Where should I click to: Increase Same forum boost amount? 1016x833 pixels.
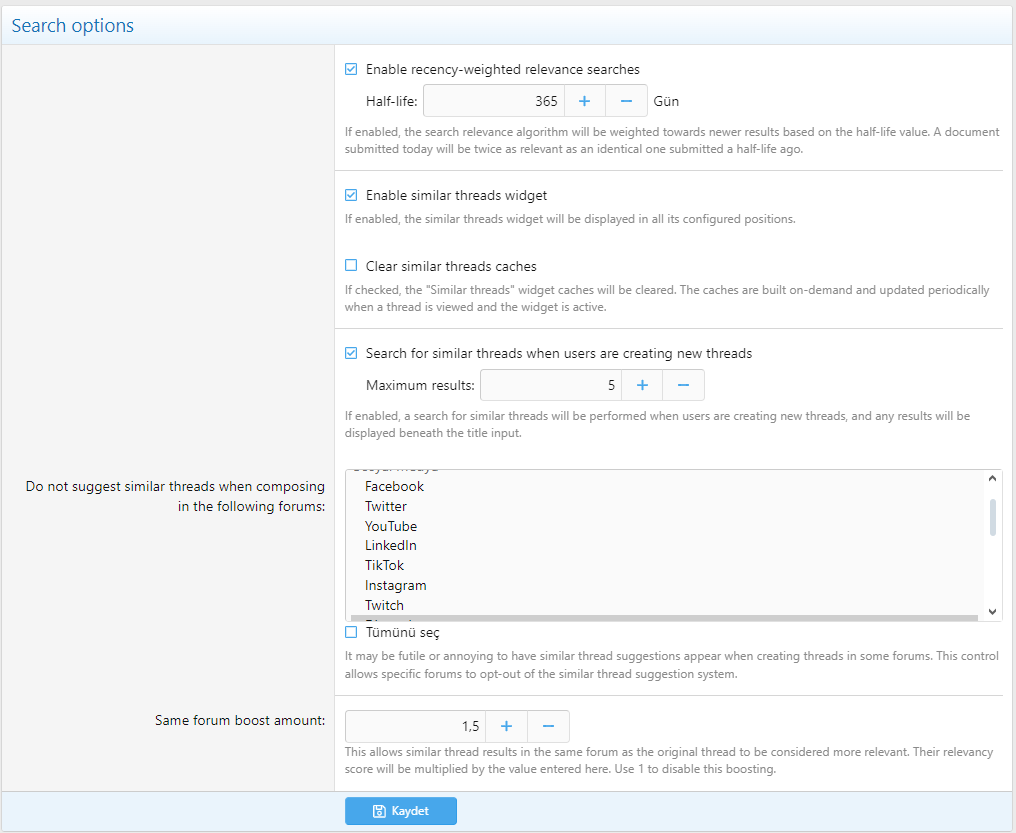tap(507, 726)
